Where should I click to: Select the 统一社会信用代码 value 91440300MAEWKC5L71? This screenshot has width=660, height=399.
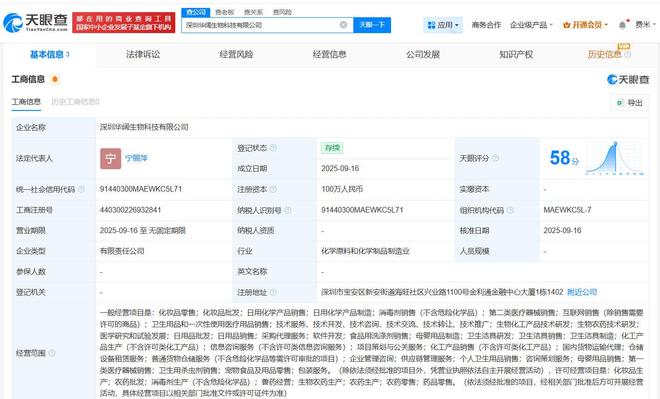click(x=141, y=189)
